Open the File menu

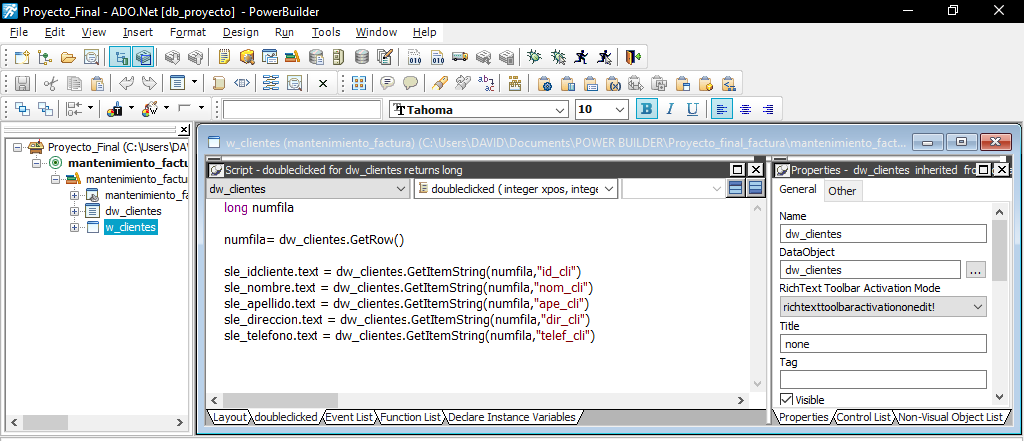tap(19, 32)
